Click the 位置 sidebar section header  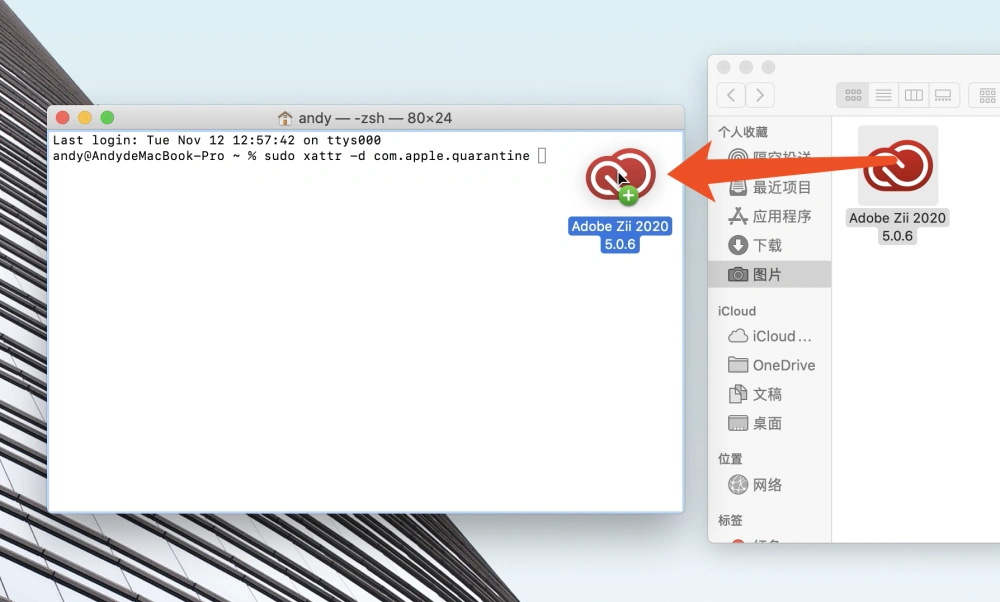730,459
